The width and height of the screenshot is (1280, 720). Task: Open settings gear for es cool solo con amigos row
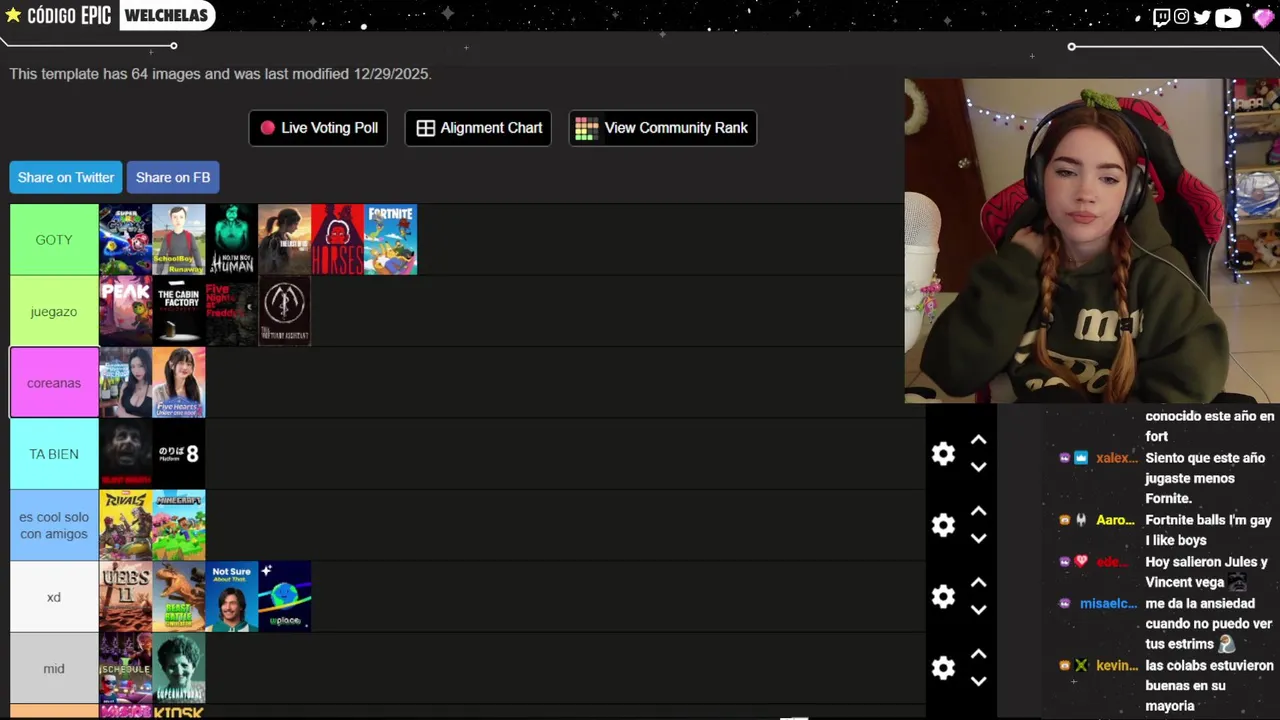pyautogui.click(x=943, y=525)
